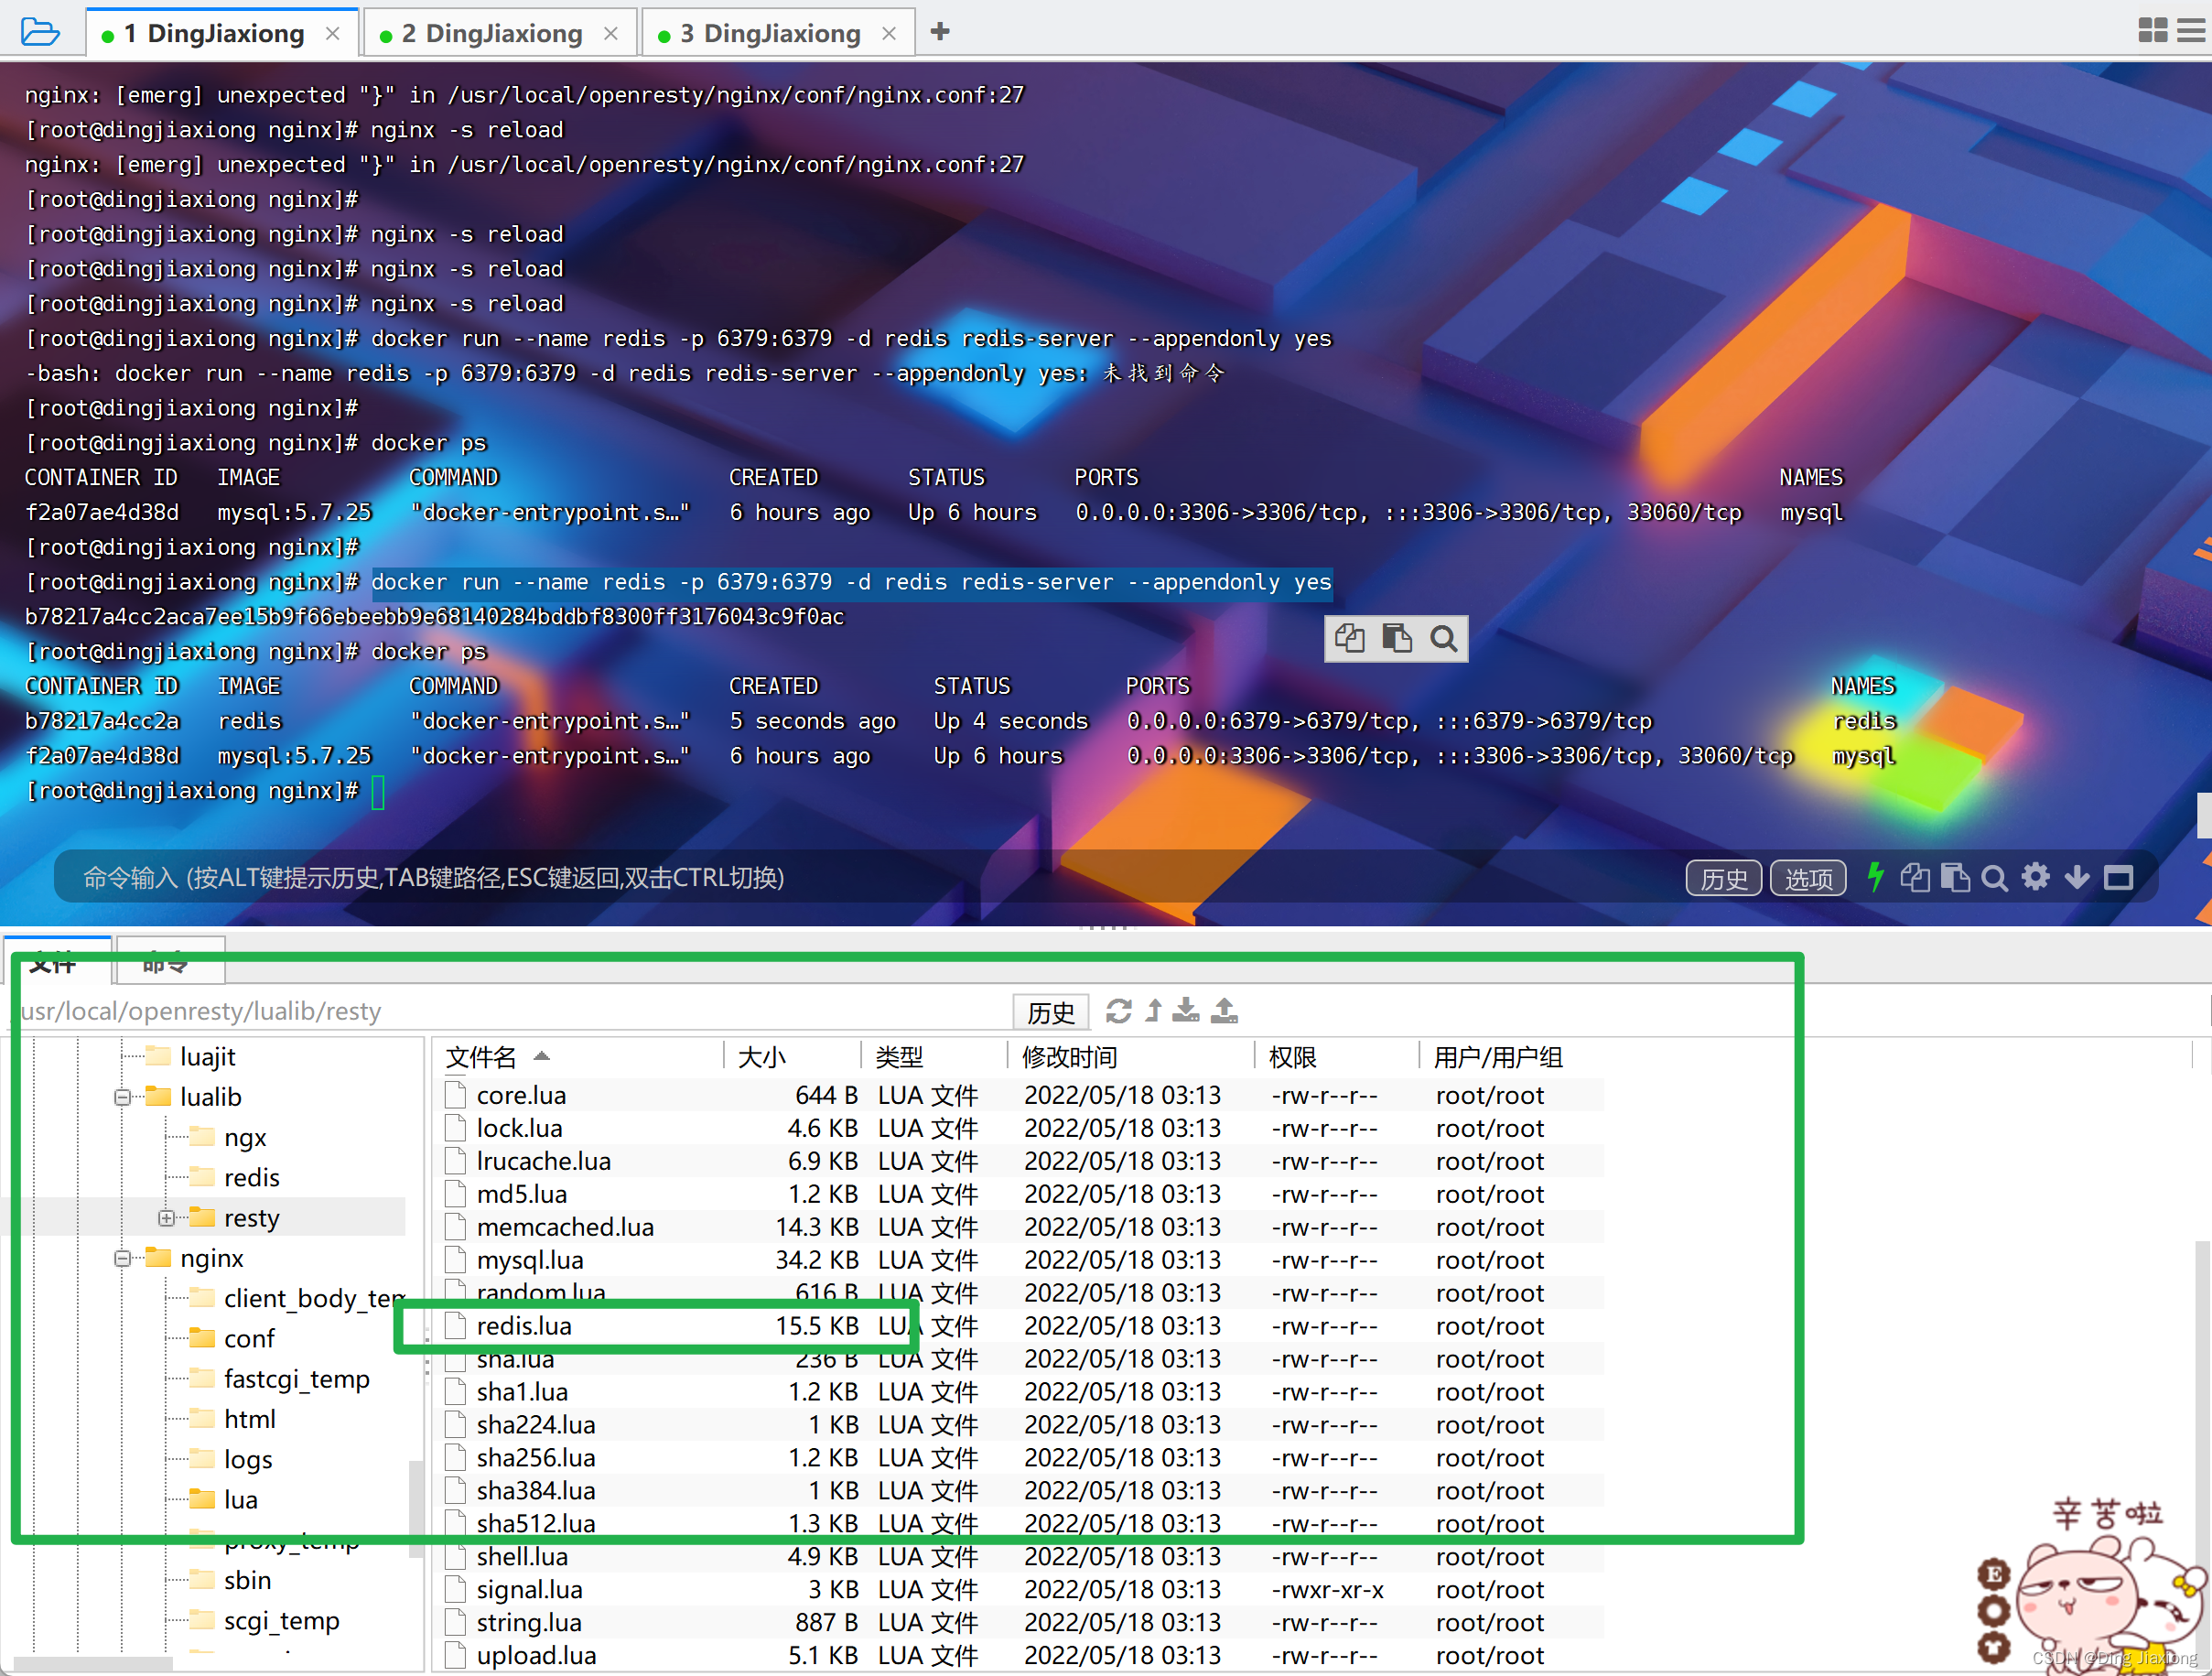Click the paste icon in the command bar
The width and height of the screenshot is (2212, 1676).
1955,878
